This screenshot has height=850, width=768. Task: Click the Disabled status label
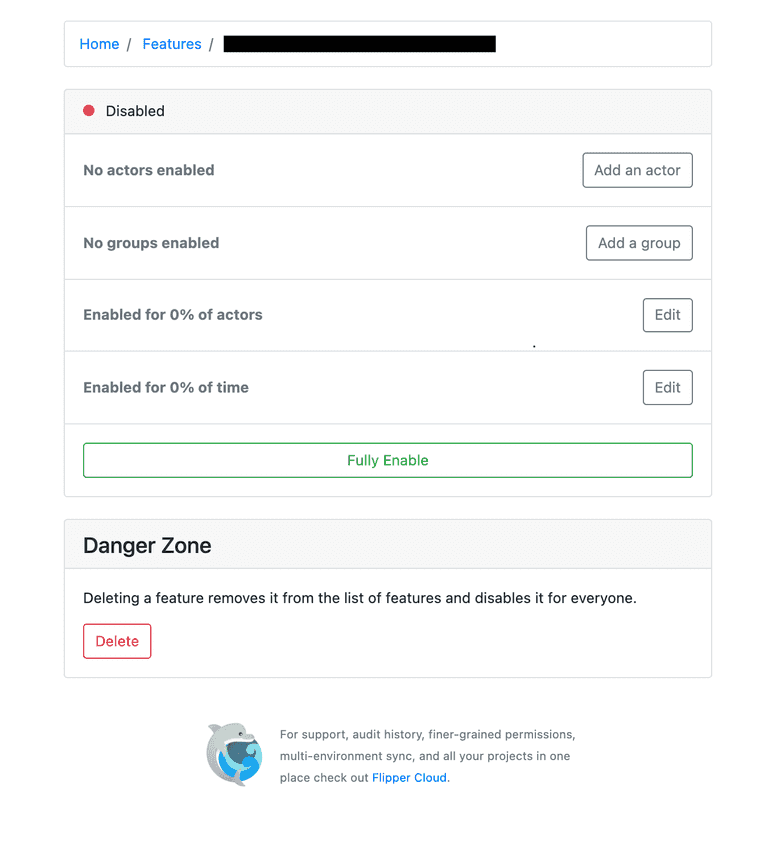click(135, 111)
